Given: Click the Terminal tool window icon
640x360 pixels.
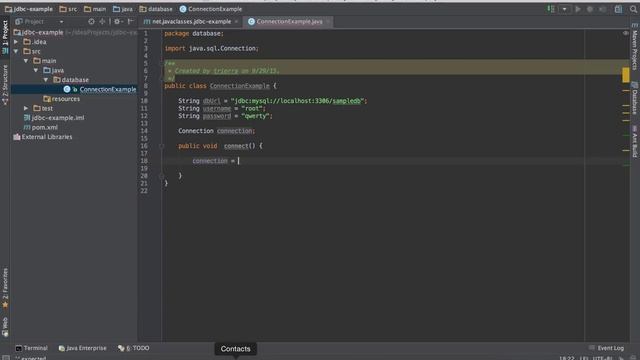Looking at the screenshot, I should click(x=18, y=348).
